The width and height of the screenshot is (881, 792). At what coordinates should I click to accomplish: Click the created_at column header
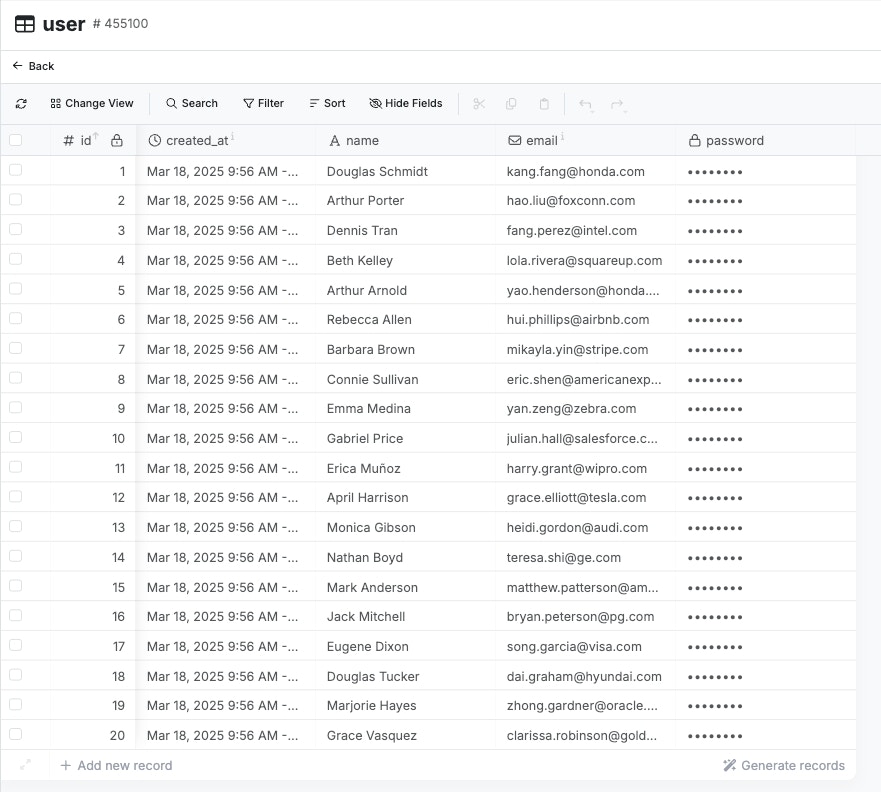(x=226, y=140)
